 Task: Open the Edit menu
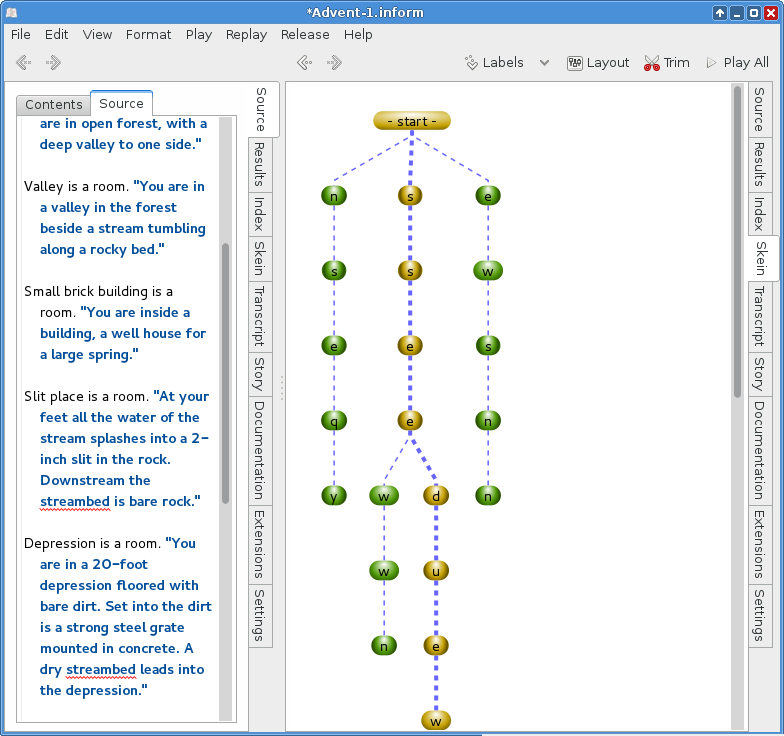56,34
